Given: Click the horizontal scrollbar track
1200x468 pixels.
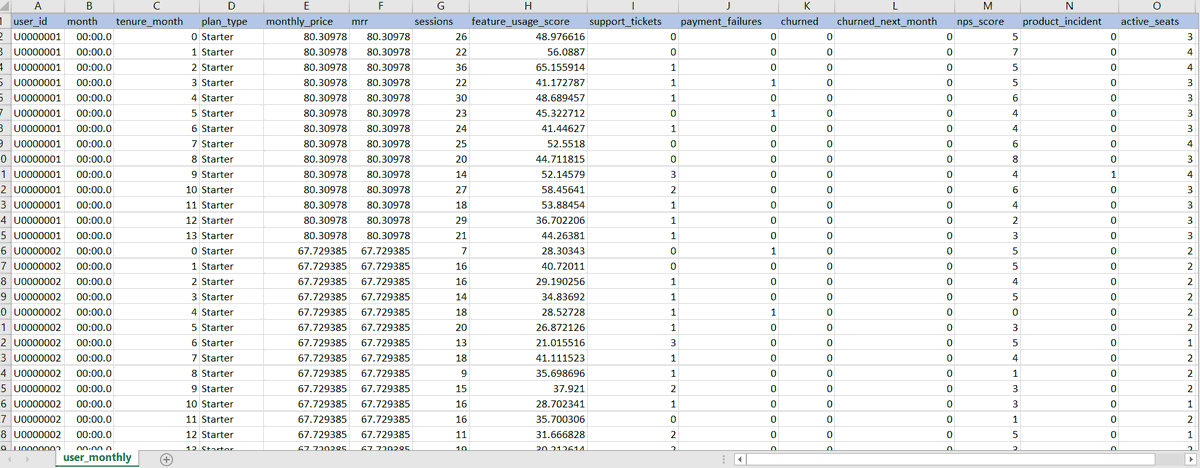Looking at the screenshot, I should [965, 459].
